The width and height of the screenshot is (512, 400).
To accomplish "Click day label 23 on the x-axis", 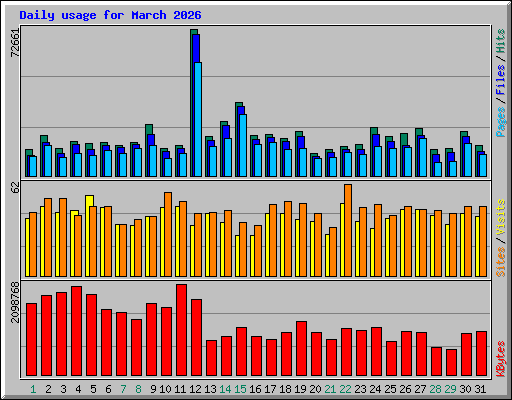I will 360,389.
